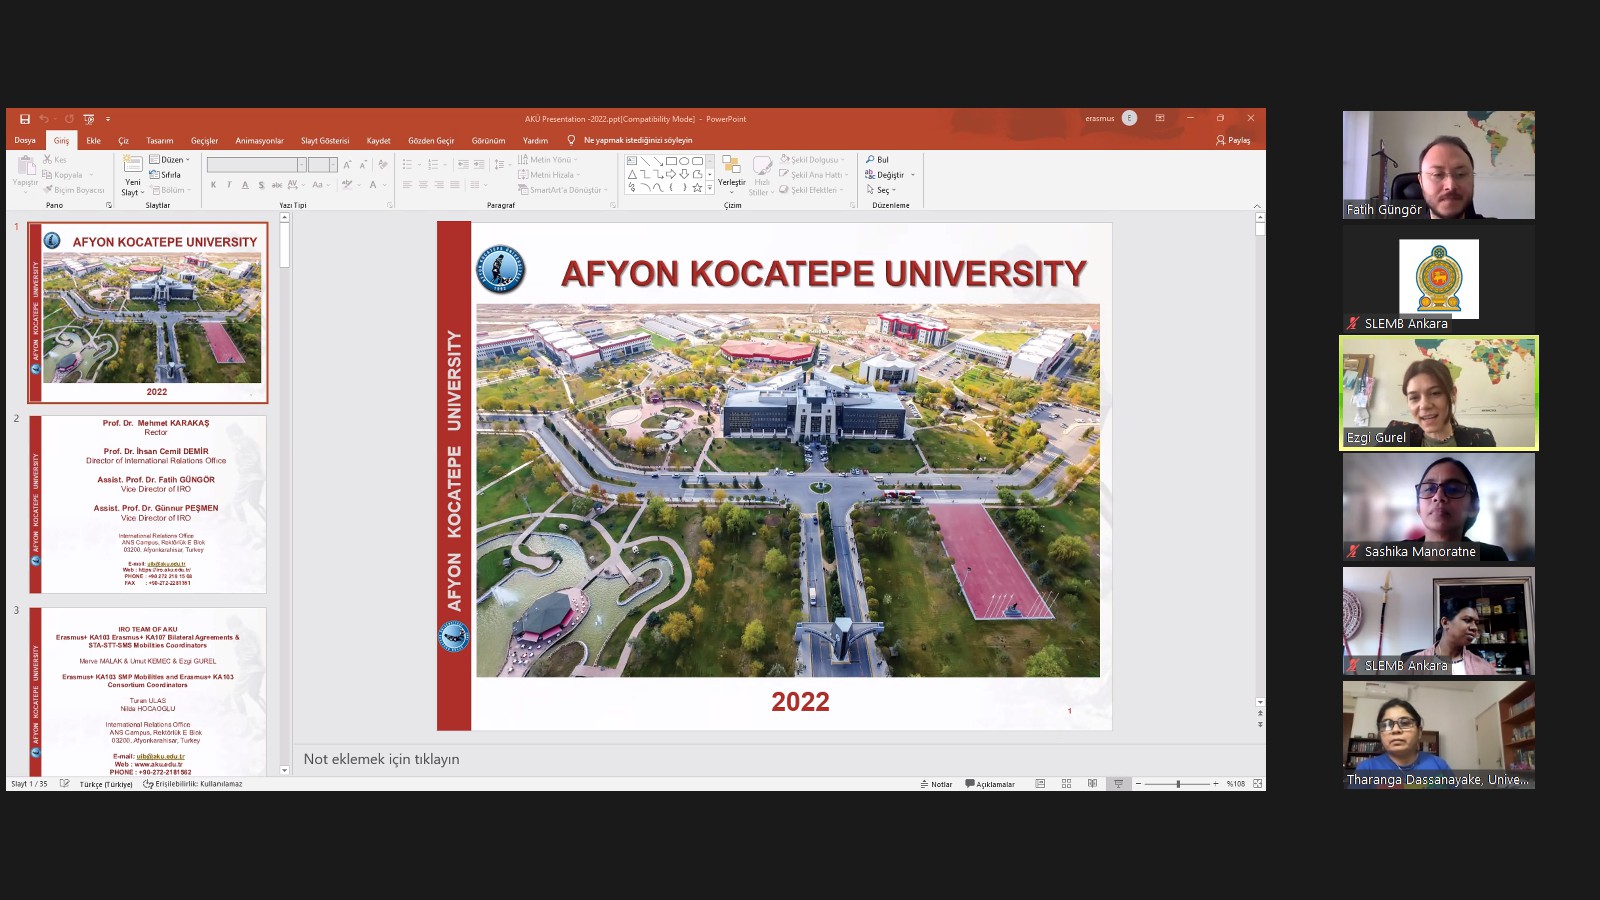Click the Türkçe (Türkiye) language indicator
The width and height of the screenshot is (1600, 900).
pyautogui.click(x=106, y=784)
